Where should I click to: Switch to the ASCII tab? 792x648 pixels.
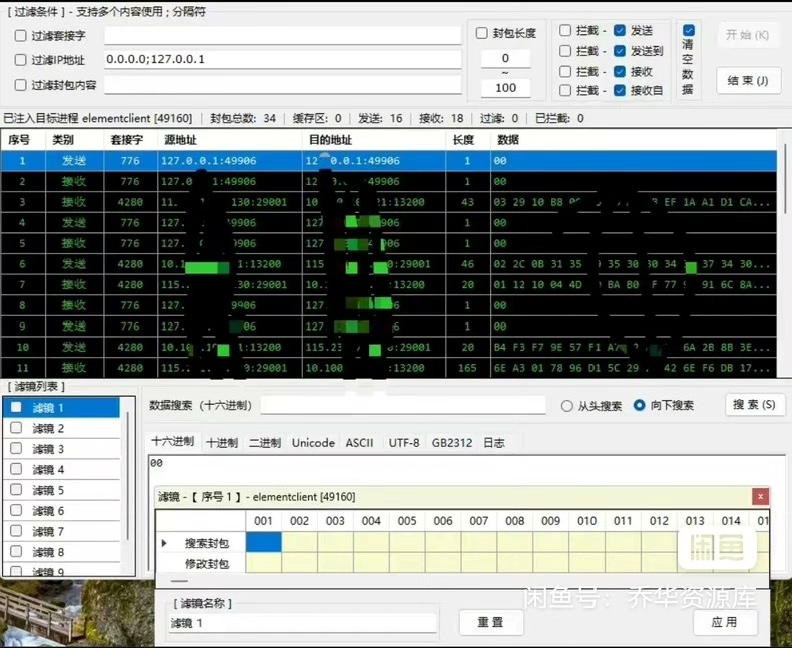[x=359, y=443]
